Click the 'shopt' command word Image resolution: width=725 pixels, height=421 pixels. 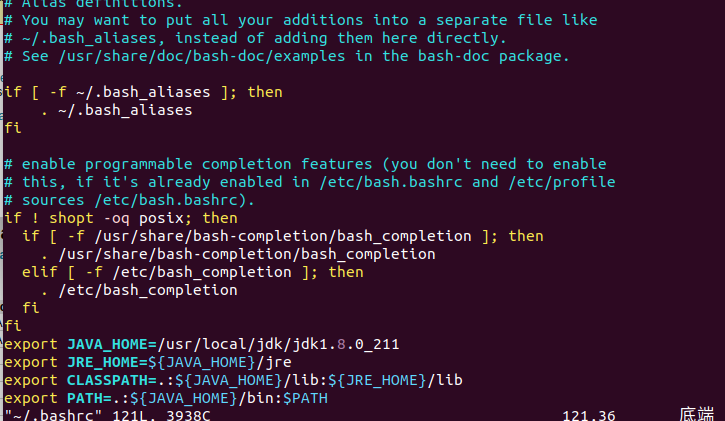[71, 218]
